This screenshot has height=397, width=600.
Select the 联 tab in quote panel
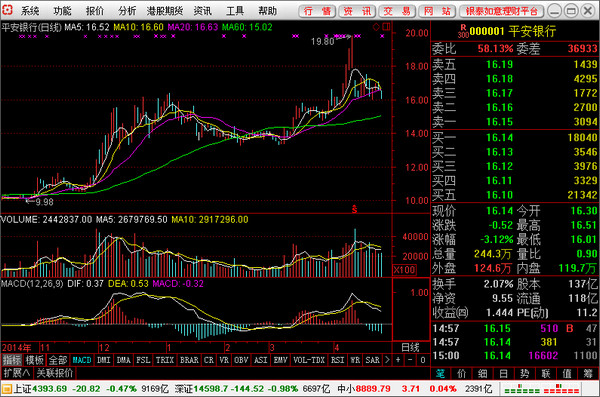tap(546, 373)
